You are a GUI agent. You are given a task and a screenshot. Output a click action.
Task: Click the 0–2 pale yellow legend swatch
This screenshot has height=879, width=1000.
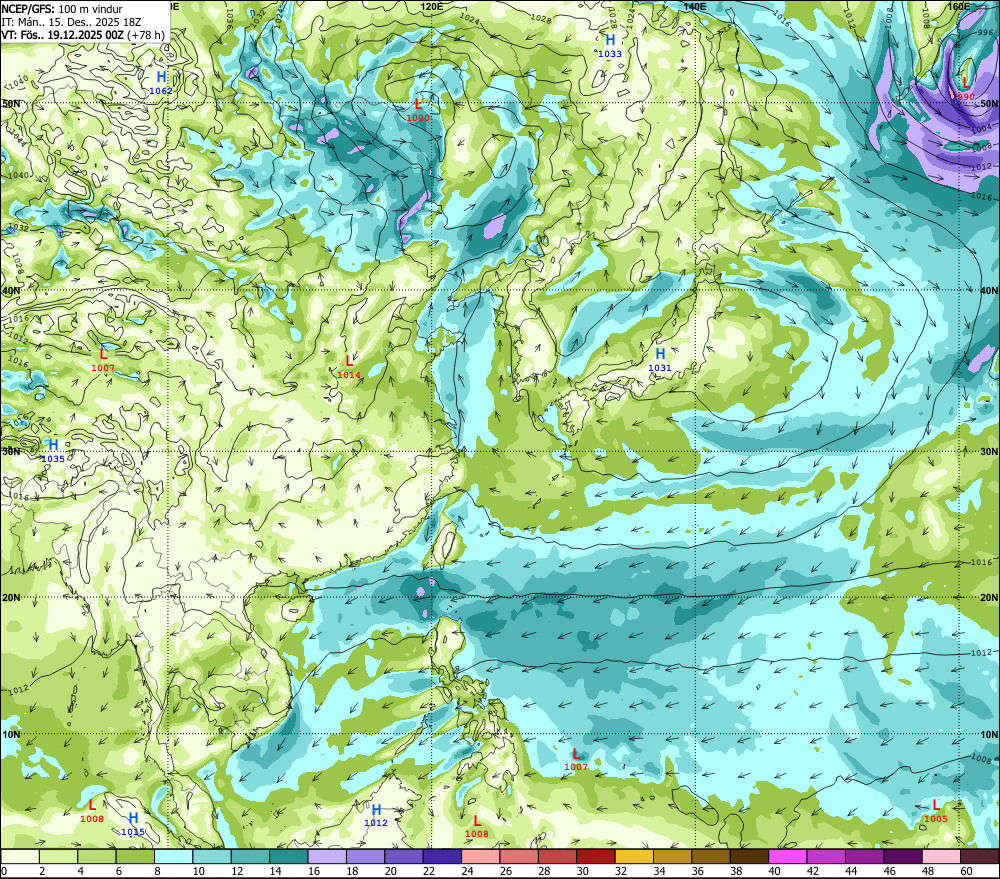tap(20, 857)
